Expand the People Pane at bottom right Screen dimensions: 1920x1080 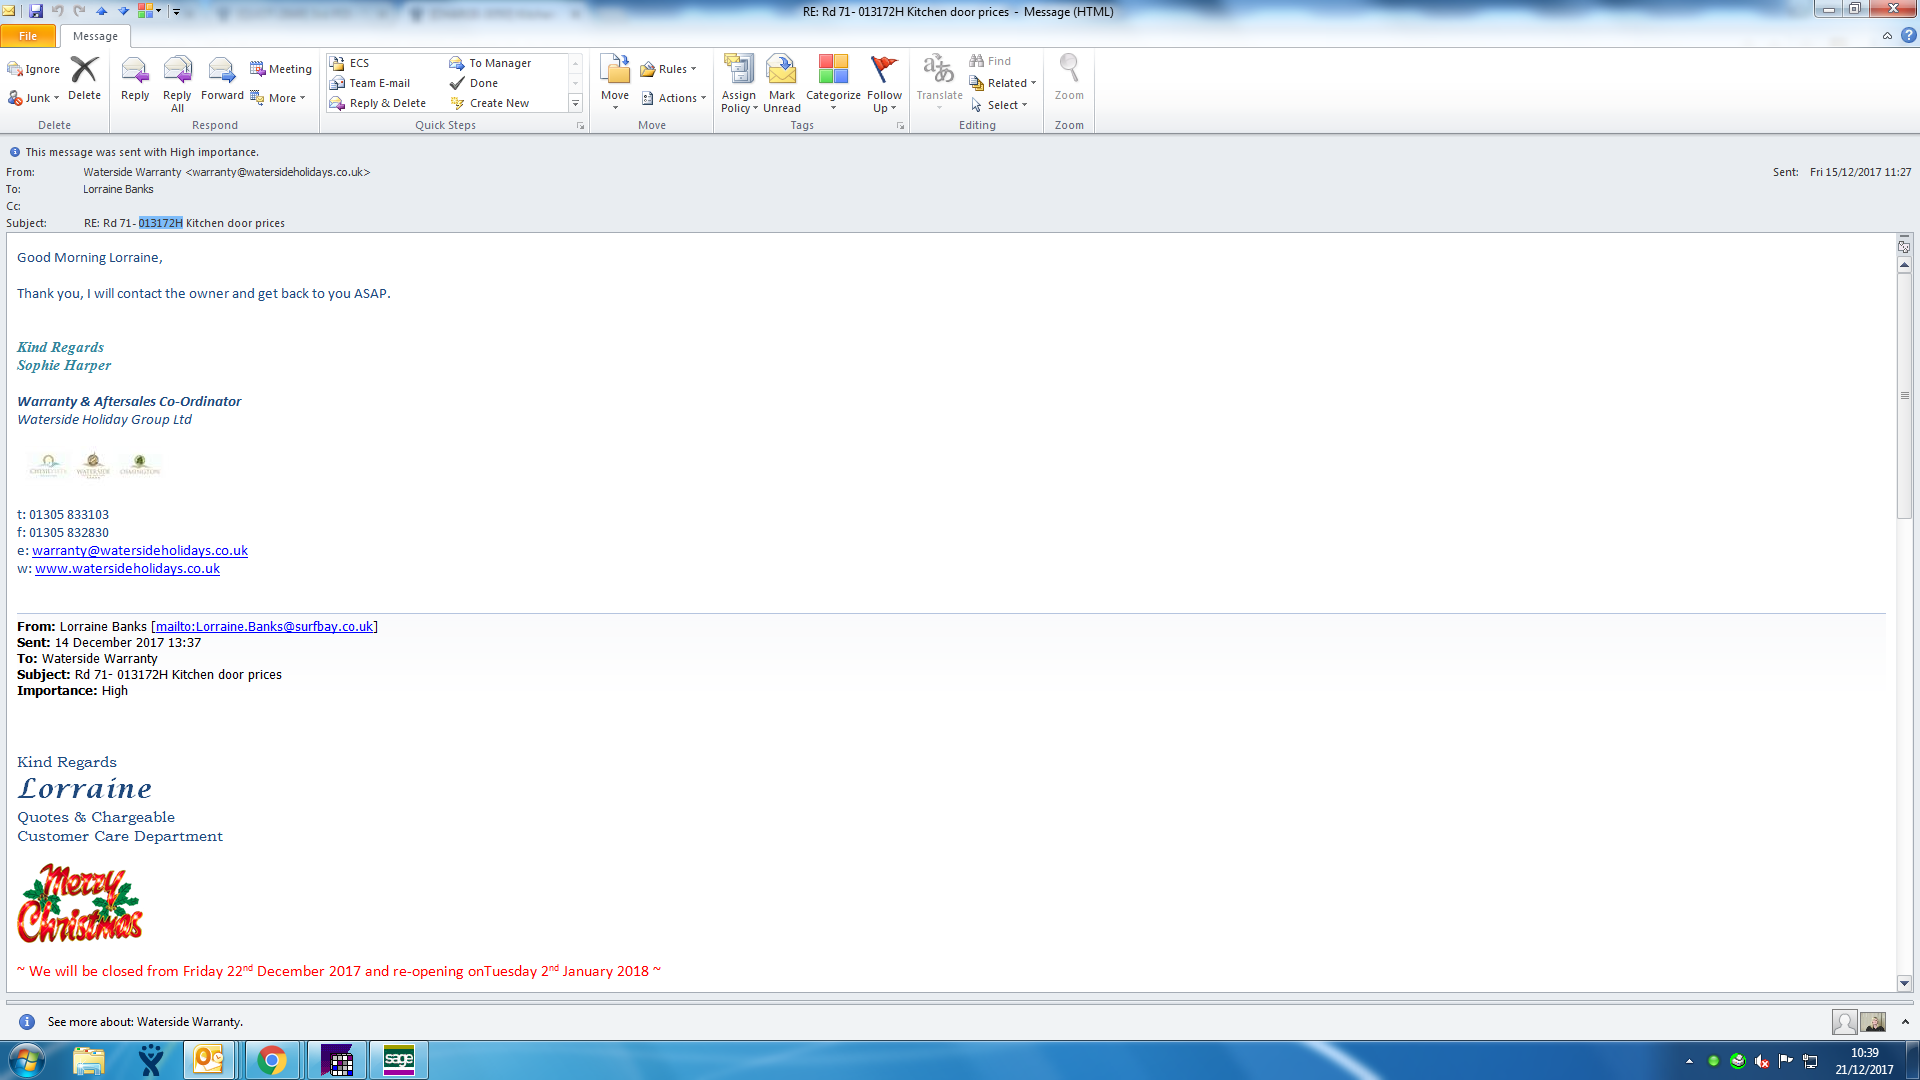click(1905, 1022)
